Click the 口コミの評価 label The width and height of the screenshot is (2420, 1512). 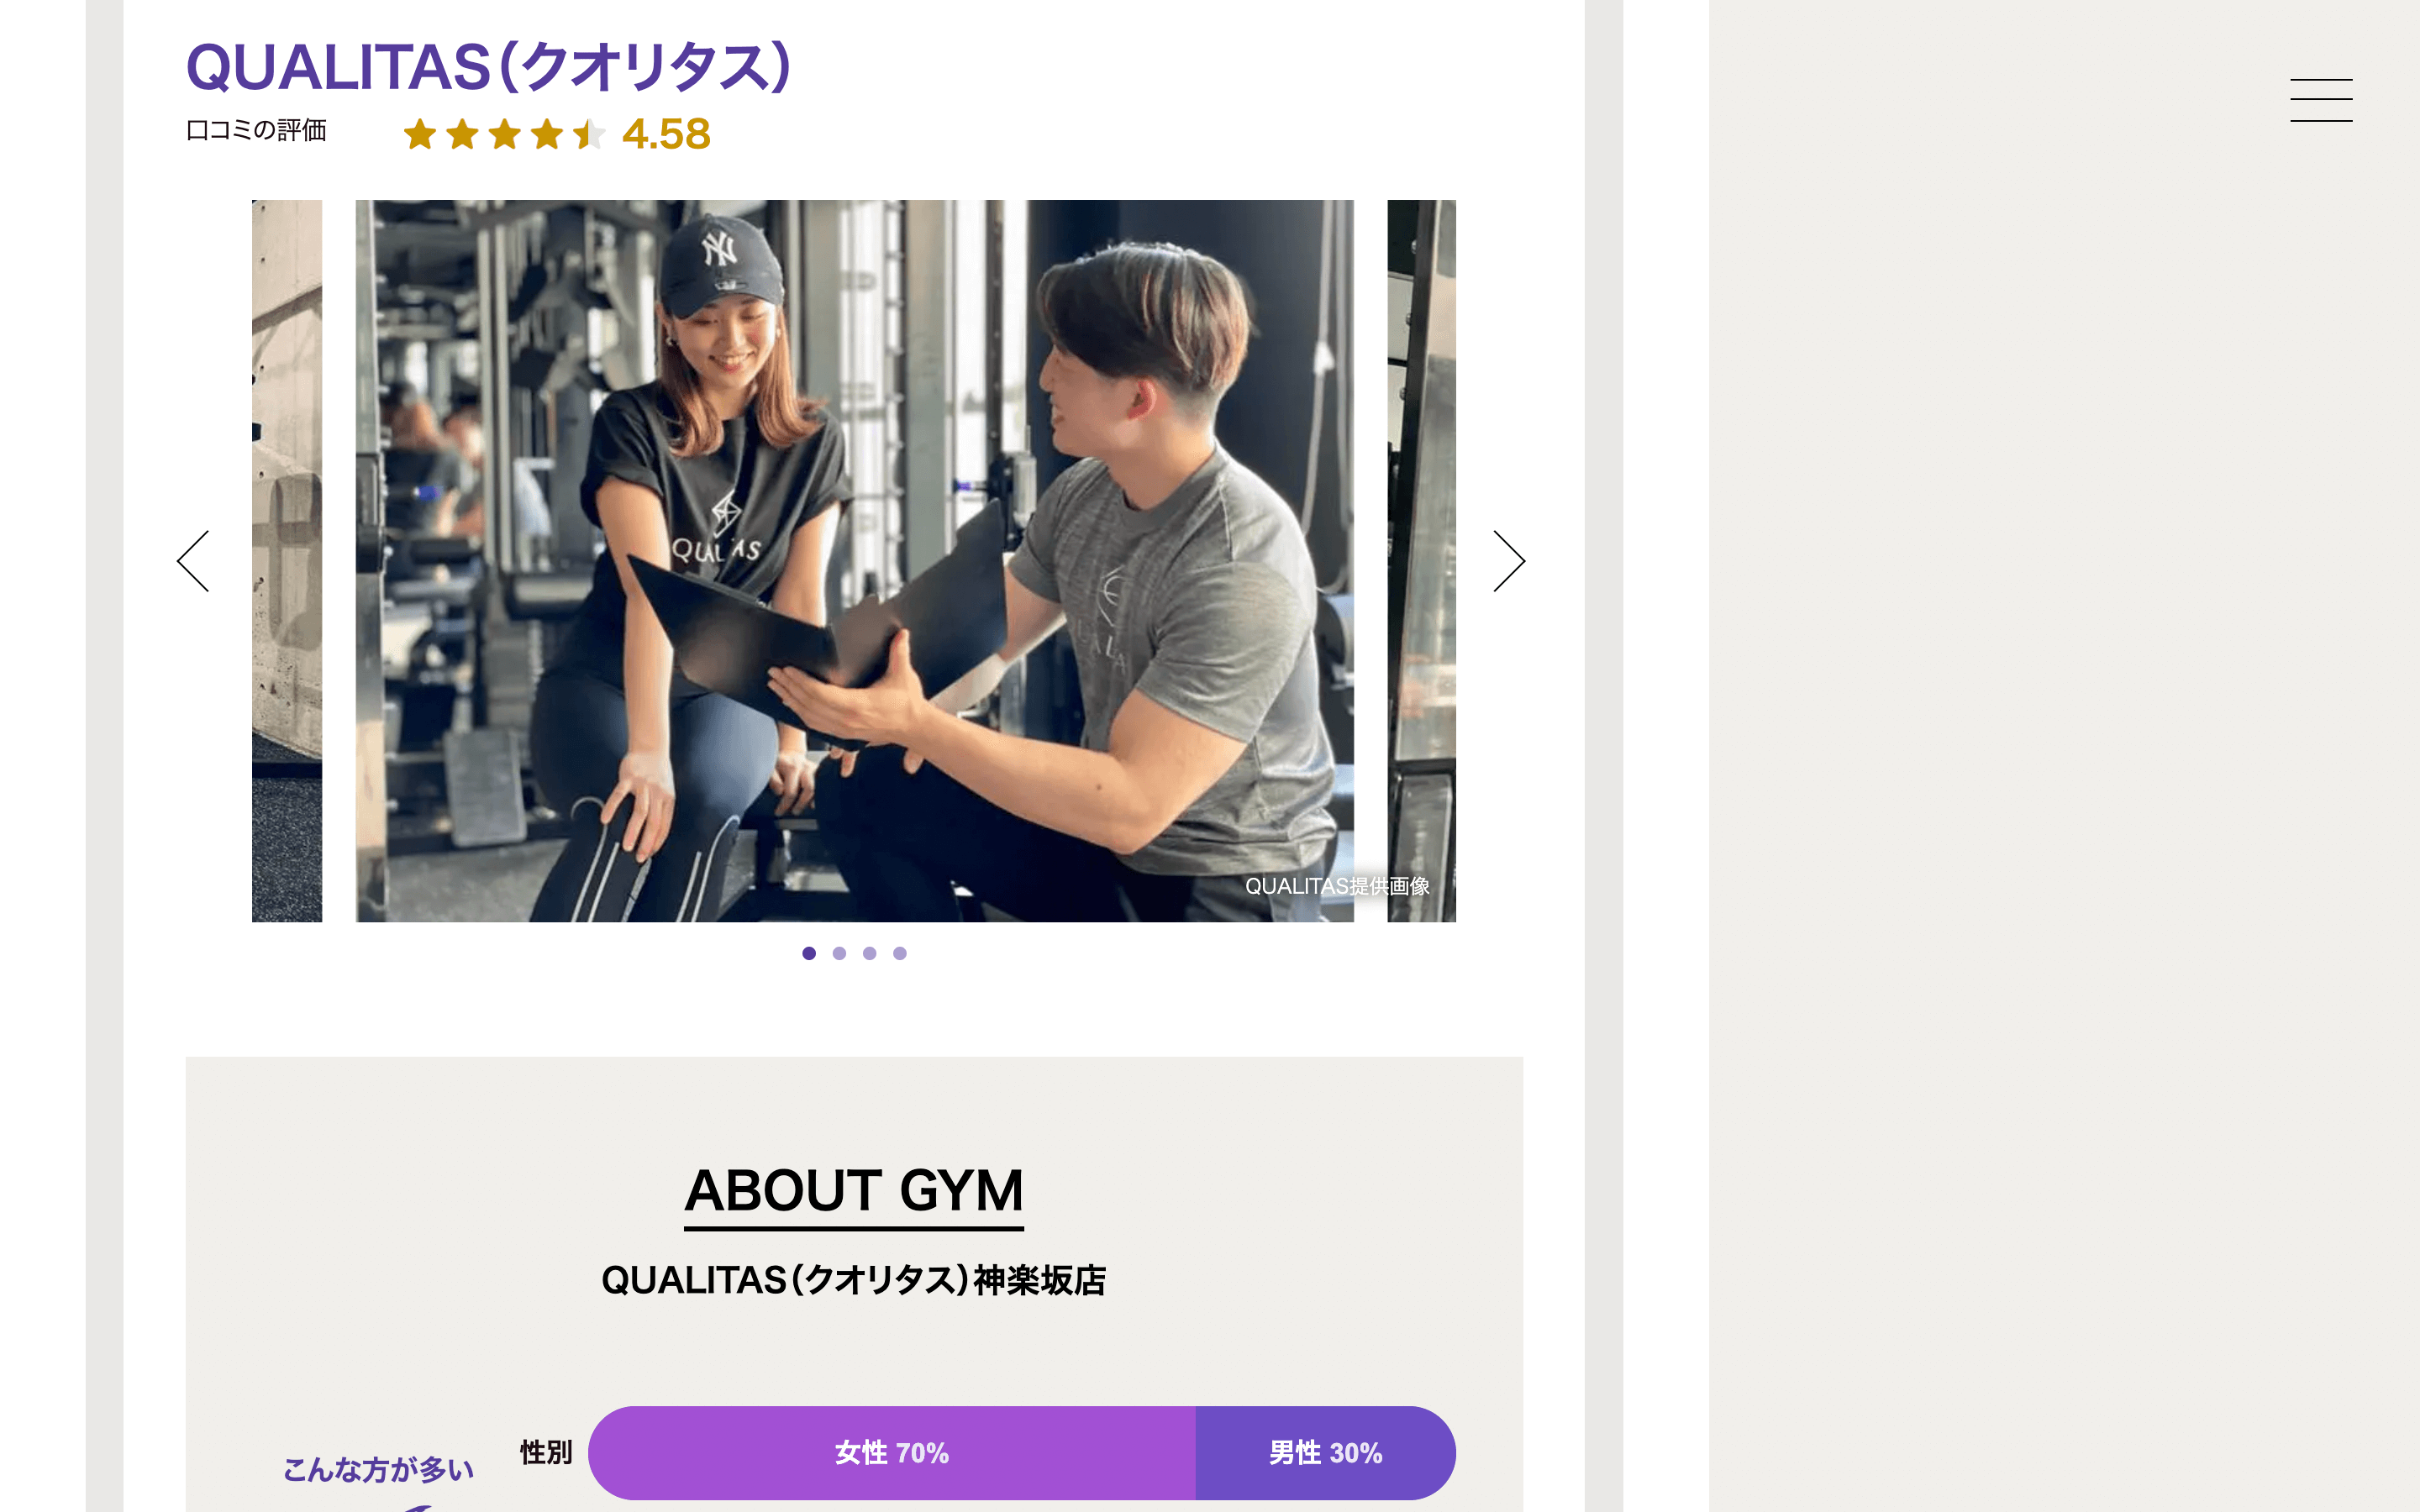(256, 130)
